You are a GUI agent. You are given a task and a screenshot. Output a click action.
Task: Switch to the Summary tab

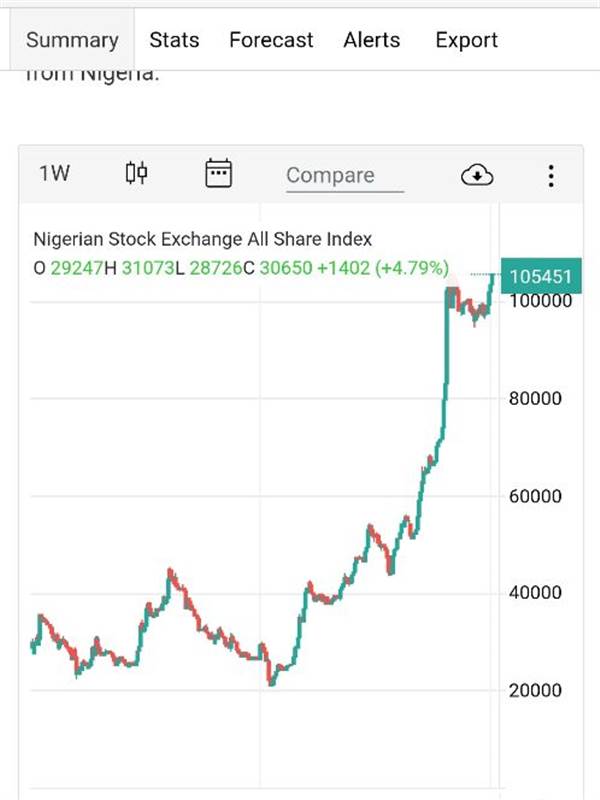pyautogui.click(x=72, y=41)
